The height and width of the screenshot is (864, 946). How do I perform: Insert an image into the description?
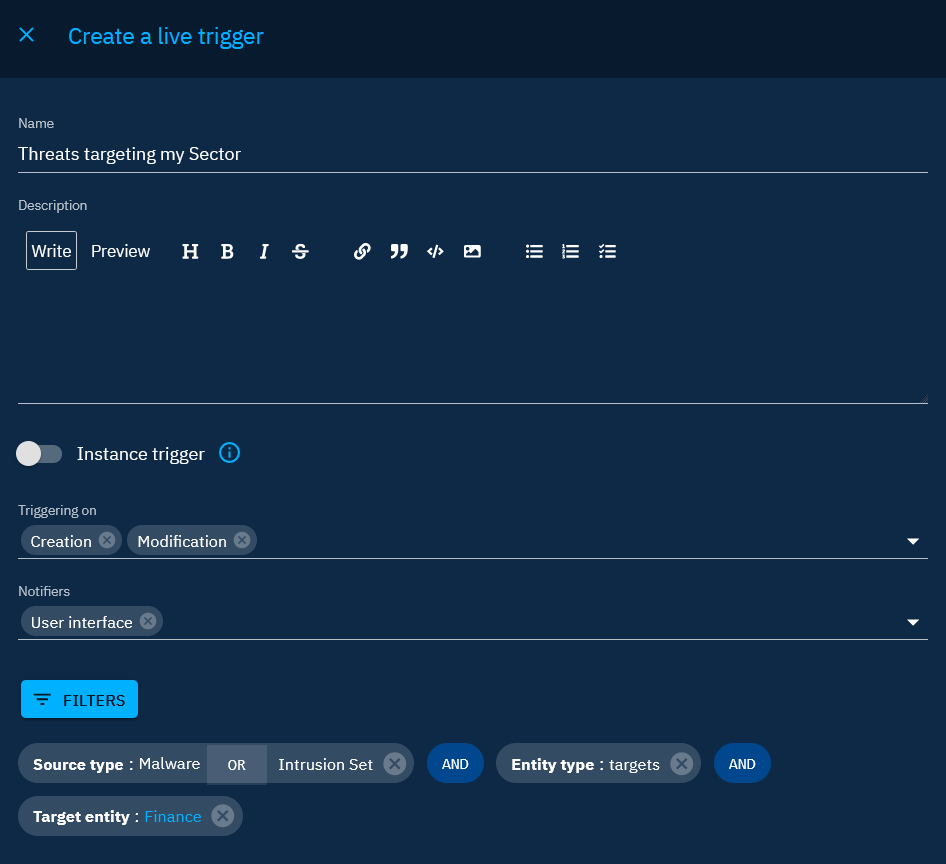tap(472, 252)
